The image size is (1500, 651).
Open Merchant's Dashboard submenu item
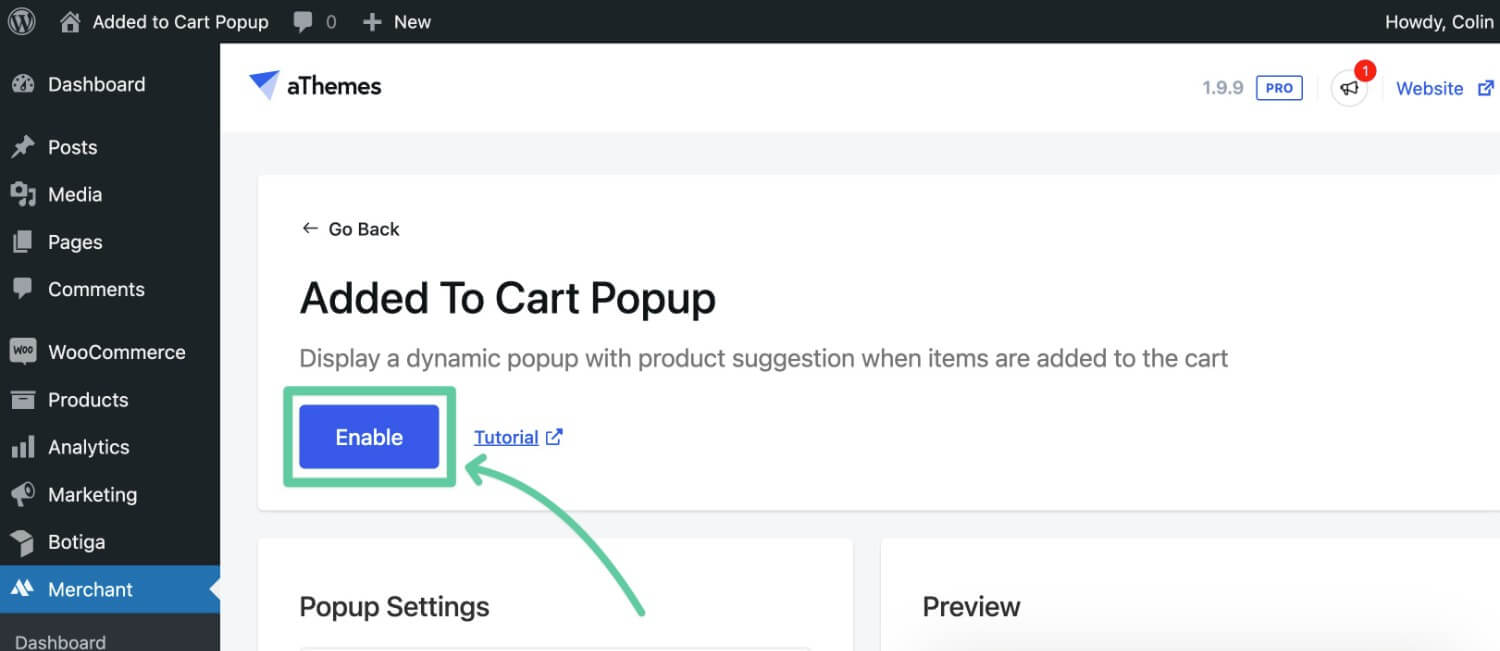60,642
